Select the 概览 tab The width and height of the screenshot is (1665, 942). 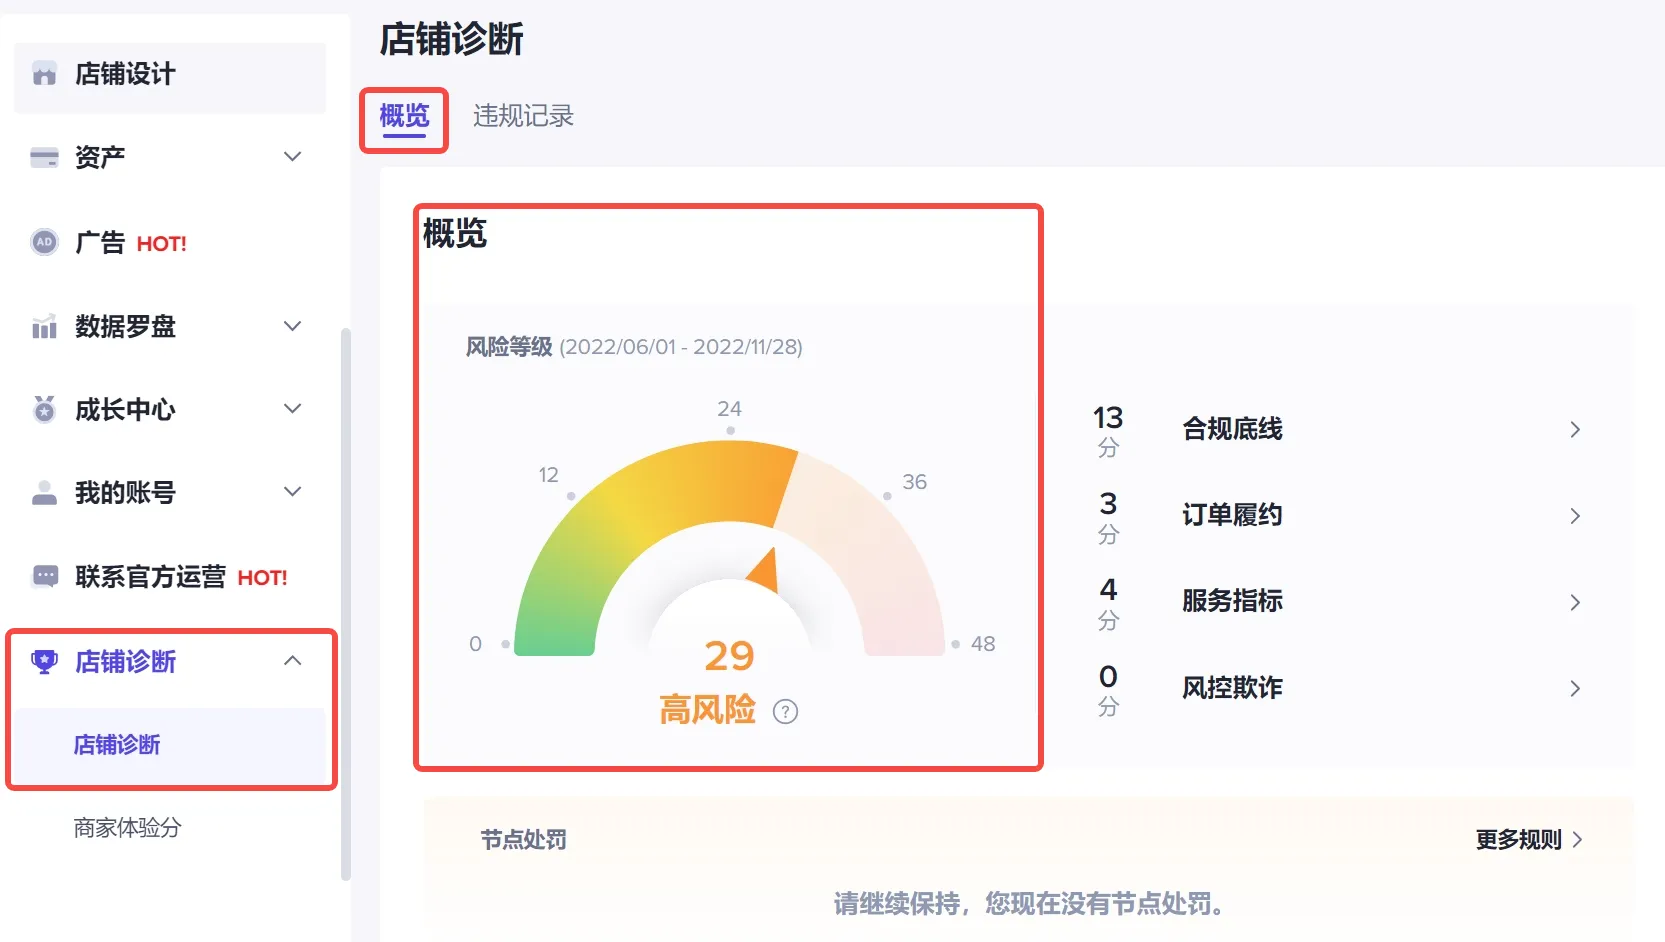(403, 115)
